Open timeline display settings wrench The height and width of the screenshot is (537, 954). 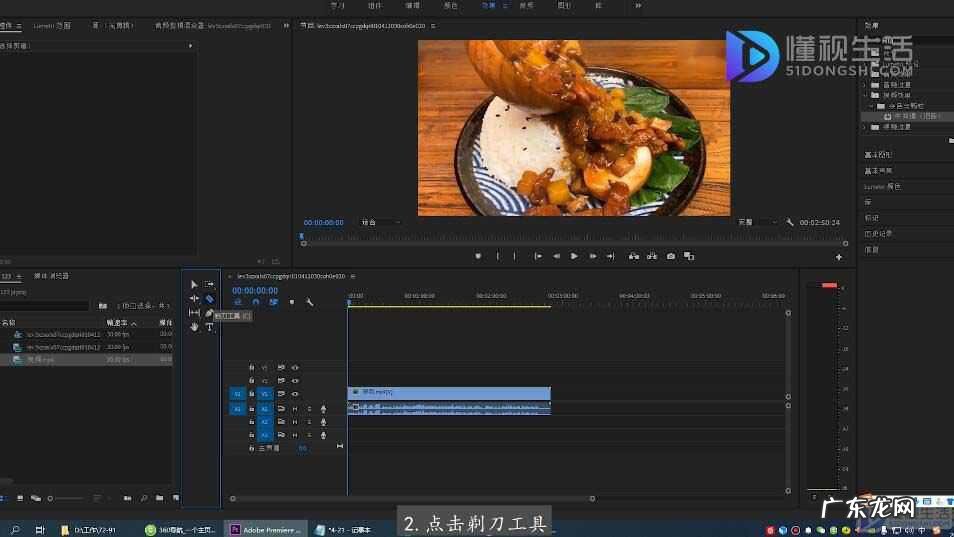tap(310, 302)
